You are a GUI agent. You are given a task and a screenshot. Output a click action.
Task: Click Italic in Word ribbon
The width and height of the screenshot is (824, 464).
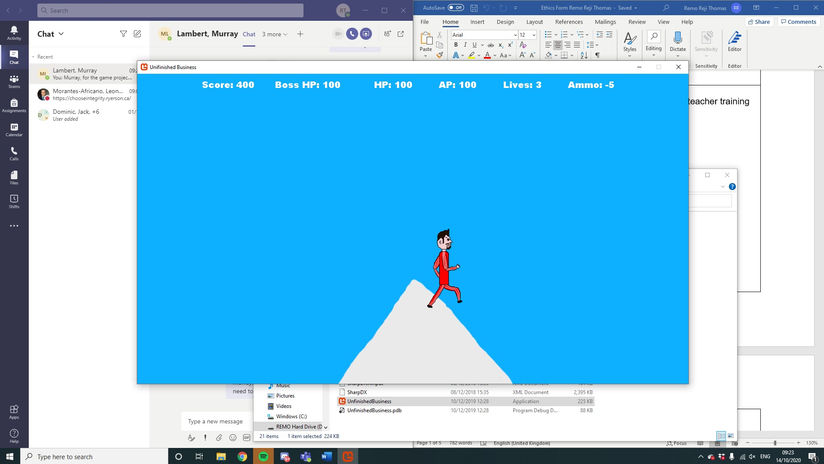[x=465, y=45]
